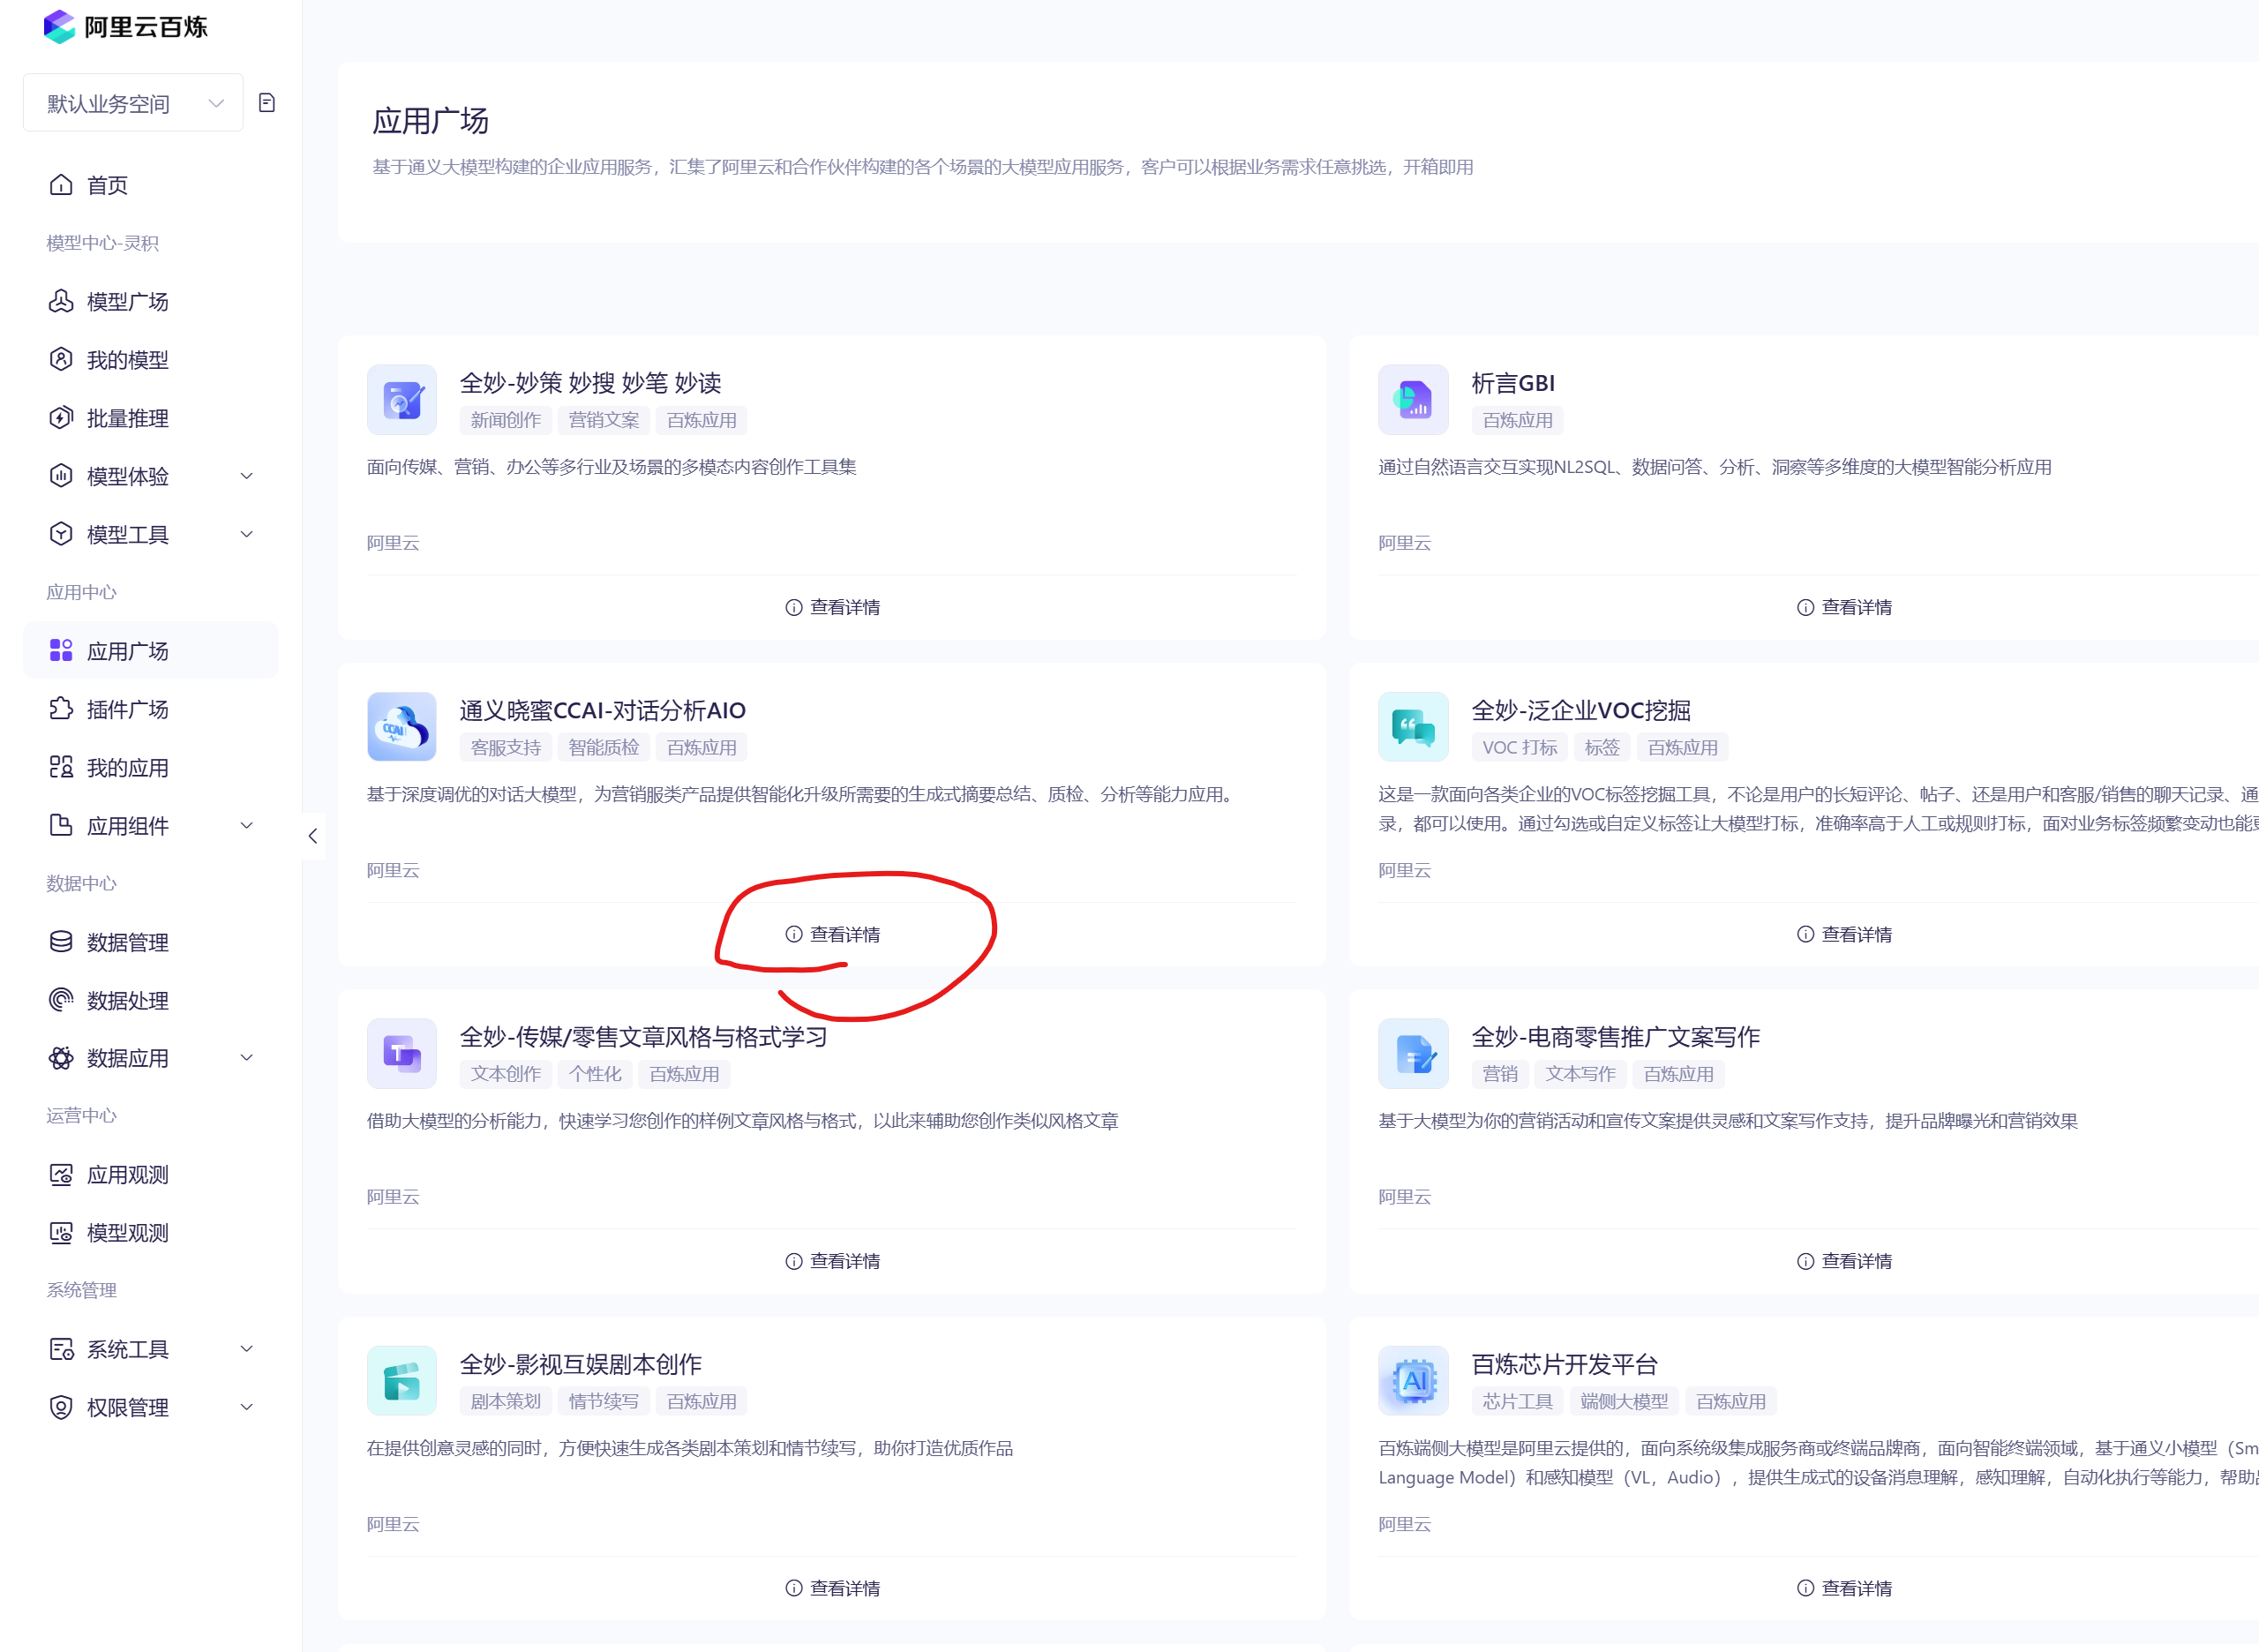Click the 智能质检 tag on 通义晓蜜 card

[603, 747]
